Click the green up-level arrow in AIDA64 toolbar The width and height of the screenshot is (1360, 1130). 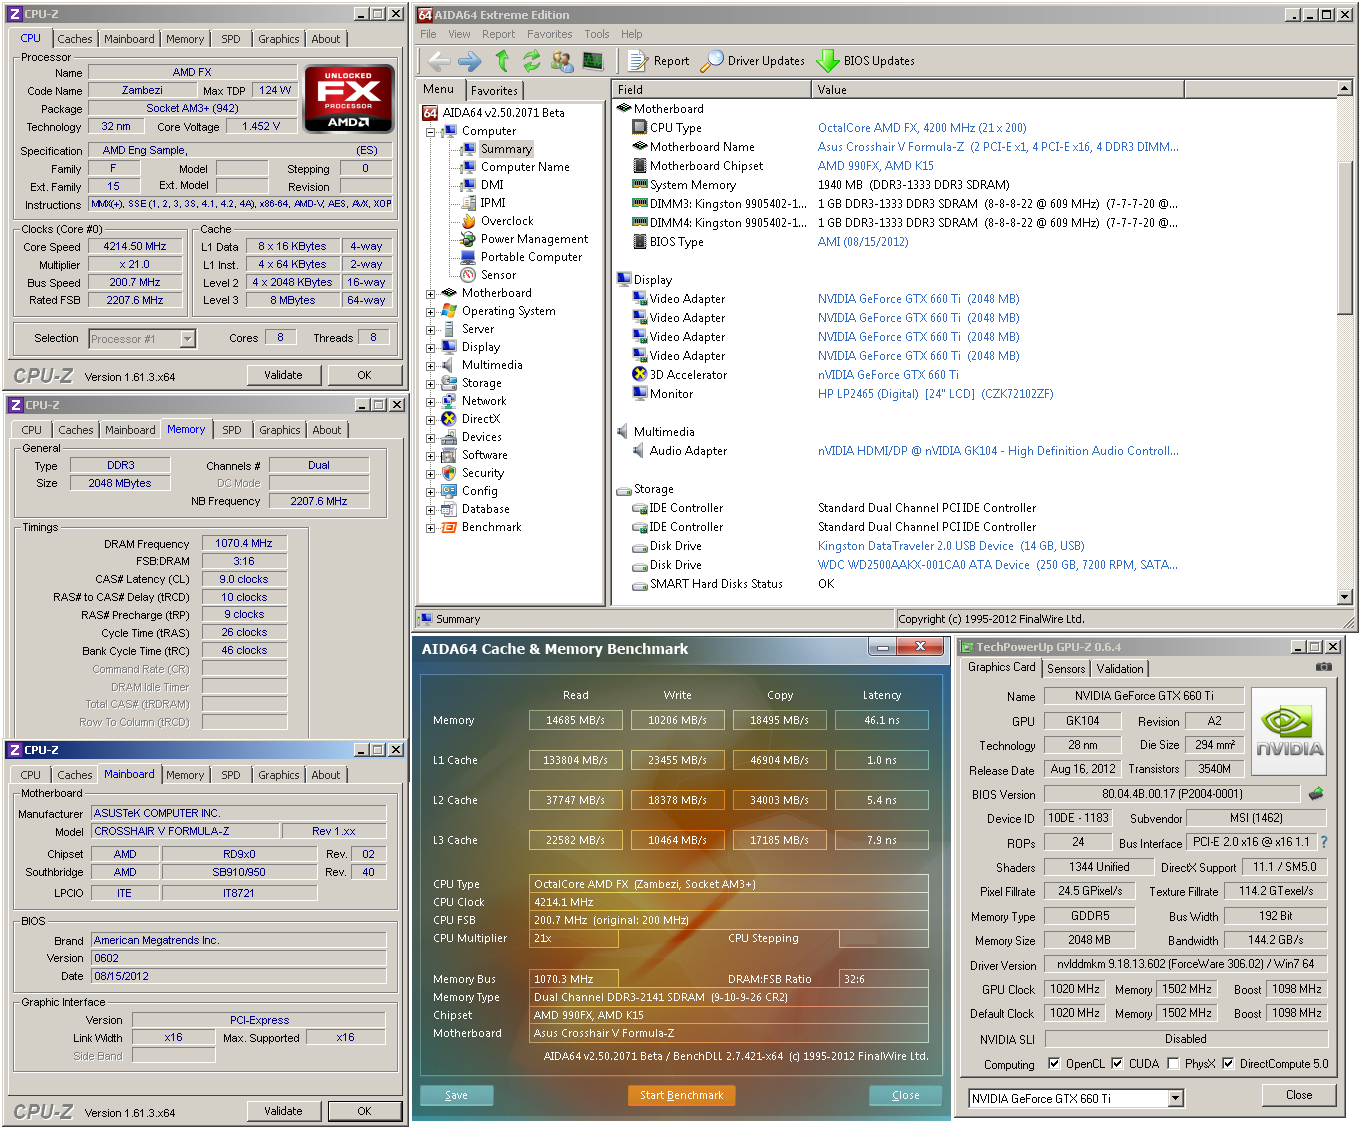click(502, 61)
